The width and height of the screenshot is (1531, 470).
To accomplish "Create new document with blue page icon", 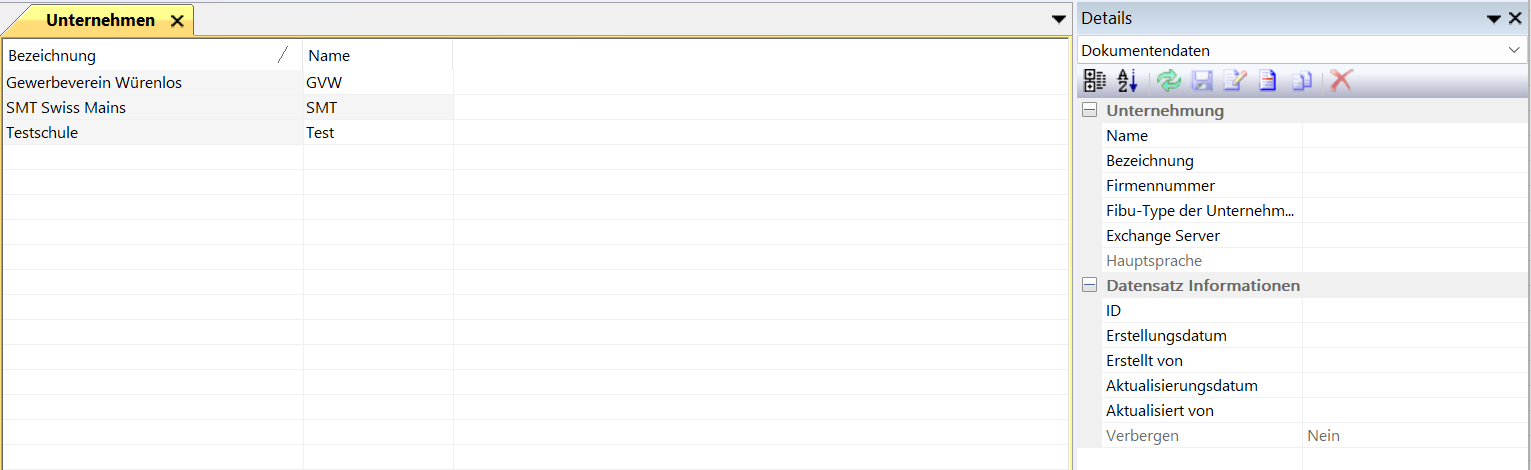I will click(1268, 81).
